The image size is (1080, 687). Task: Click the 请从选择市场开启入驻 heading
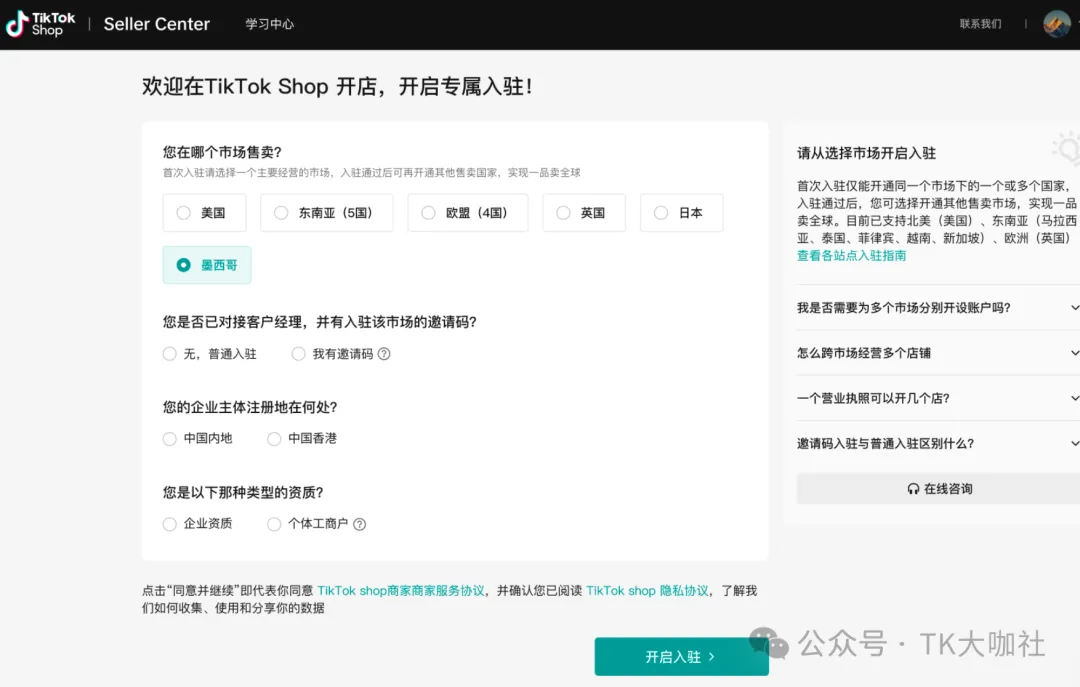point(866,153)
